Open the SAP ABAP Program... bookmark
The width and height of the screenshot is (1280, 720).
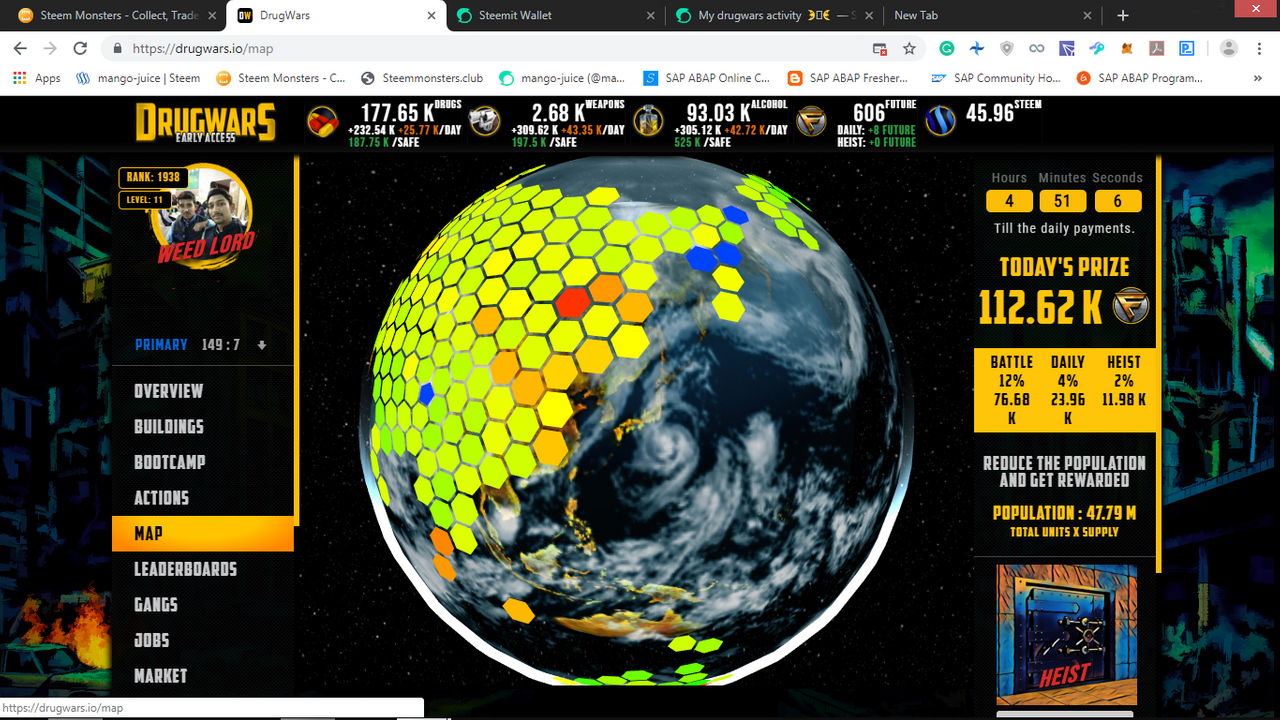1140,78
